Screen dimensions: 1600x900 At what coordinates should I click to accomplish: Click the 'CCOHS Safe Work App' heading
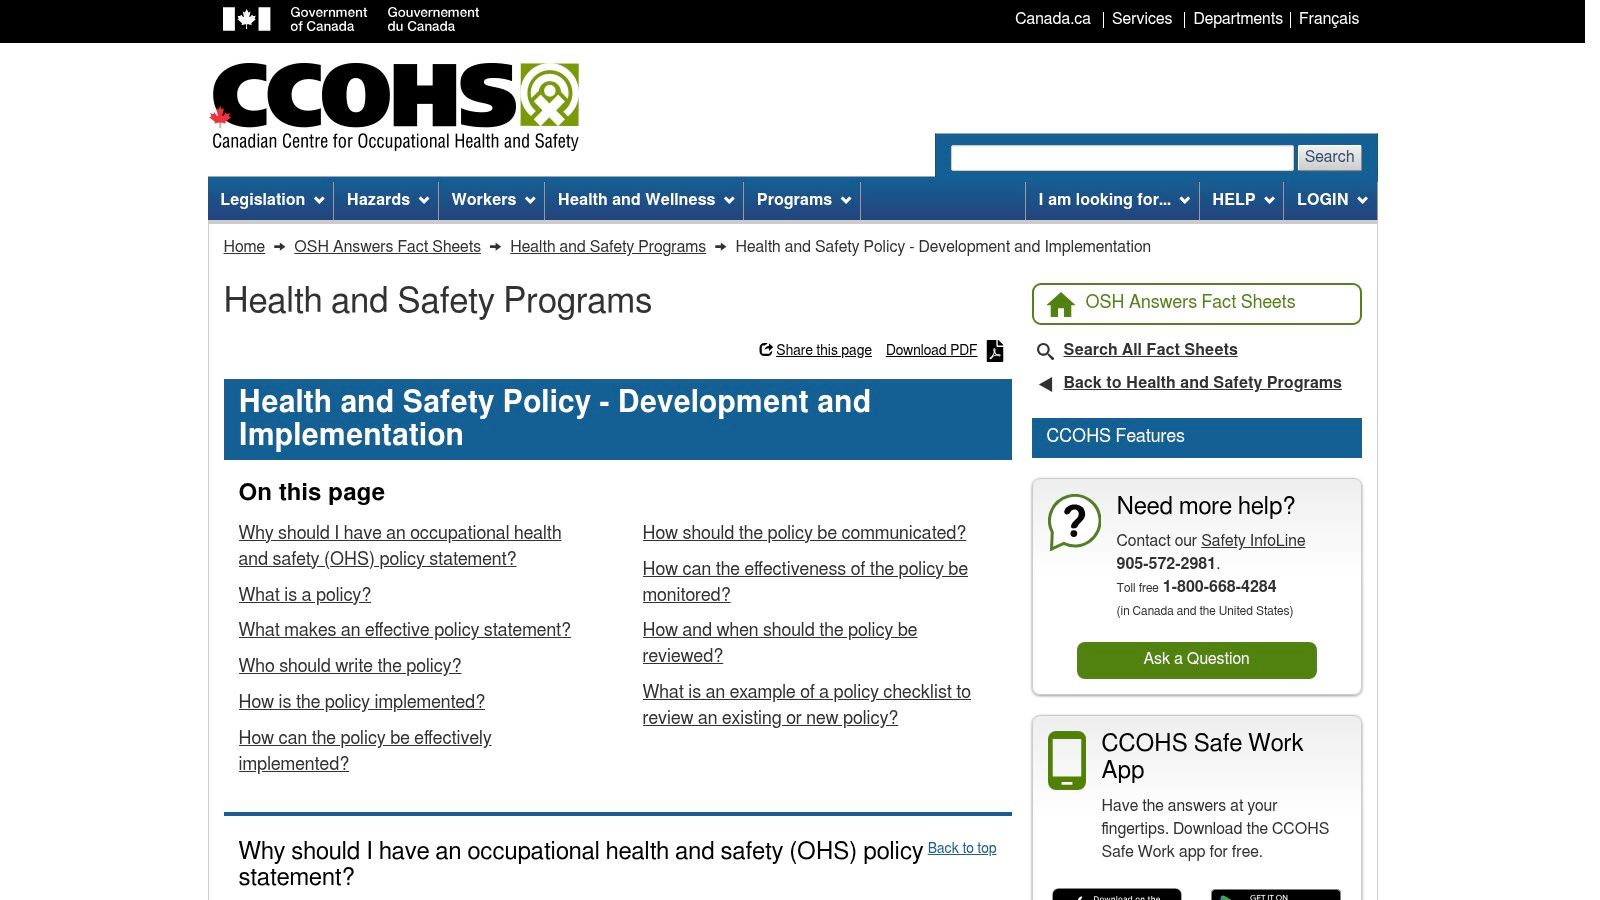point(1202,756)
